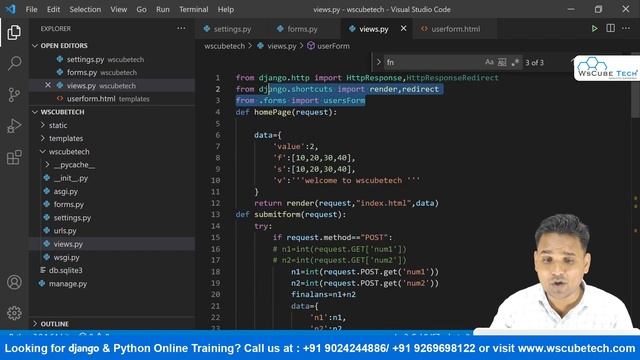Toggle Use Regular Expression in find widget
640x360 pixels.
click(515, 62)
